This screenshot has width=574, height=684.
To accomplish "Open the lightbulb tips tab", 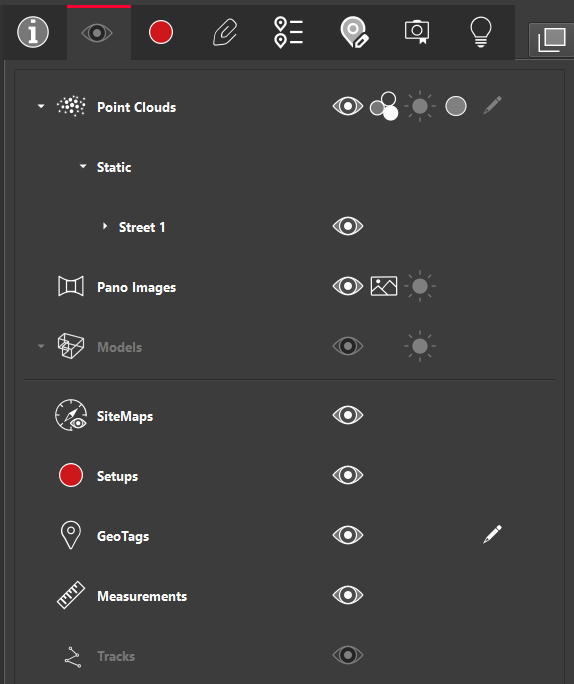I will click(481, 32).
